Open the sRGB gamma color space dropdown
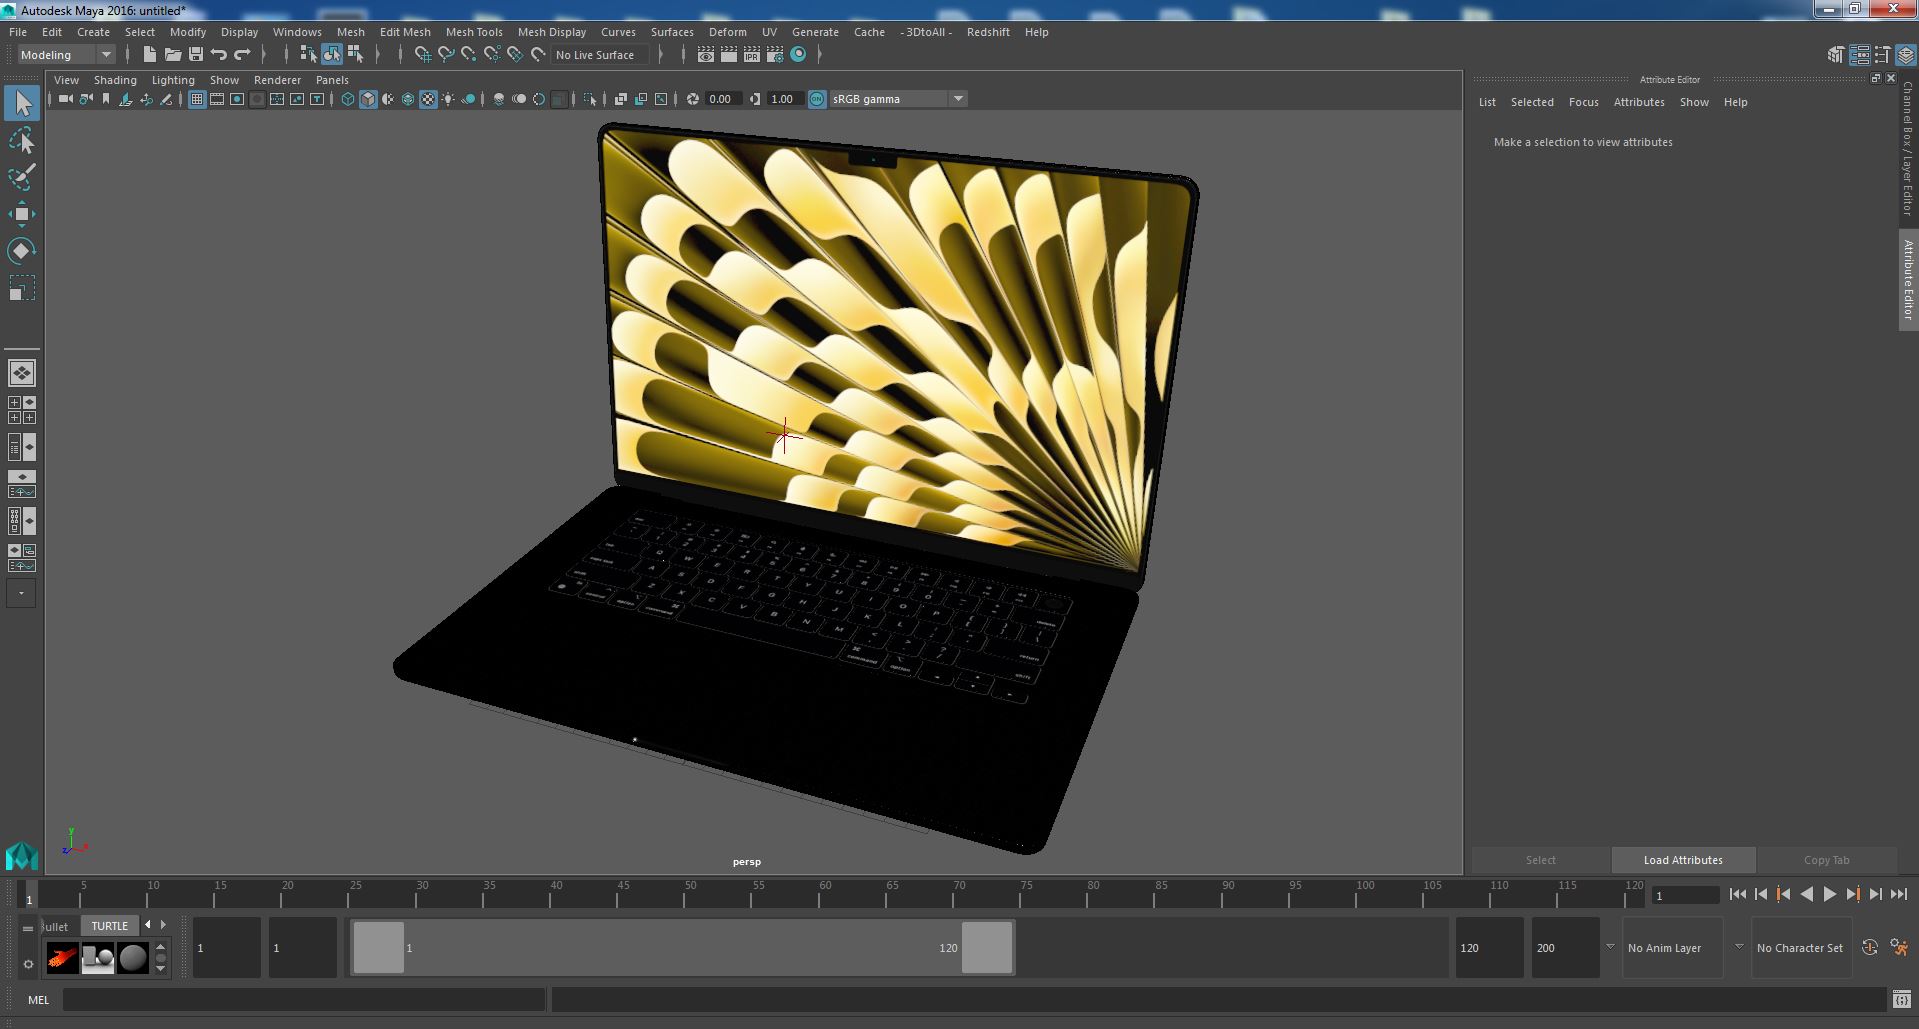This screenshot has width=1919, height=1029. point(897,99)
